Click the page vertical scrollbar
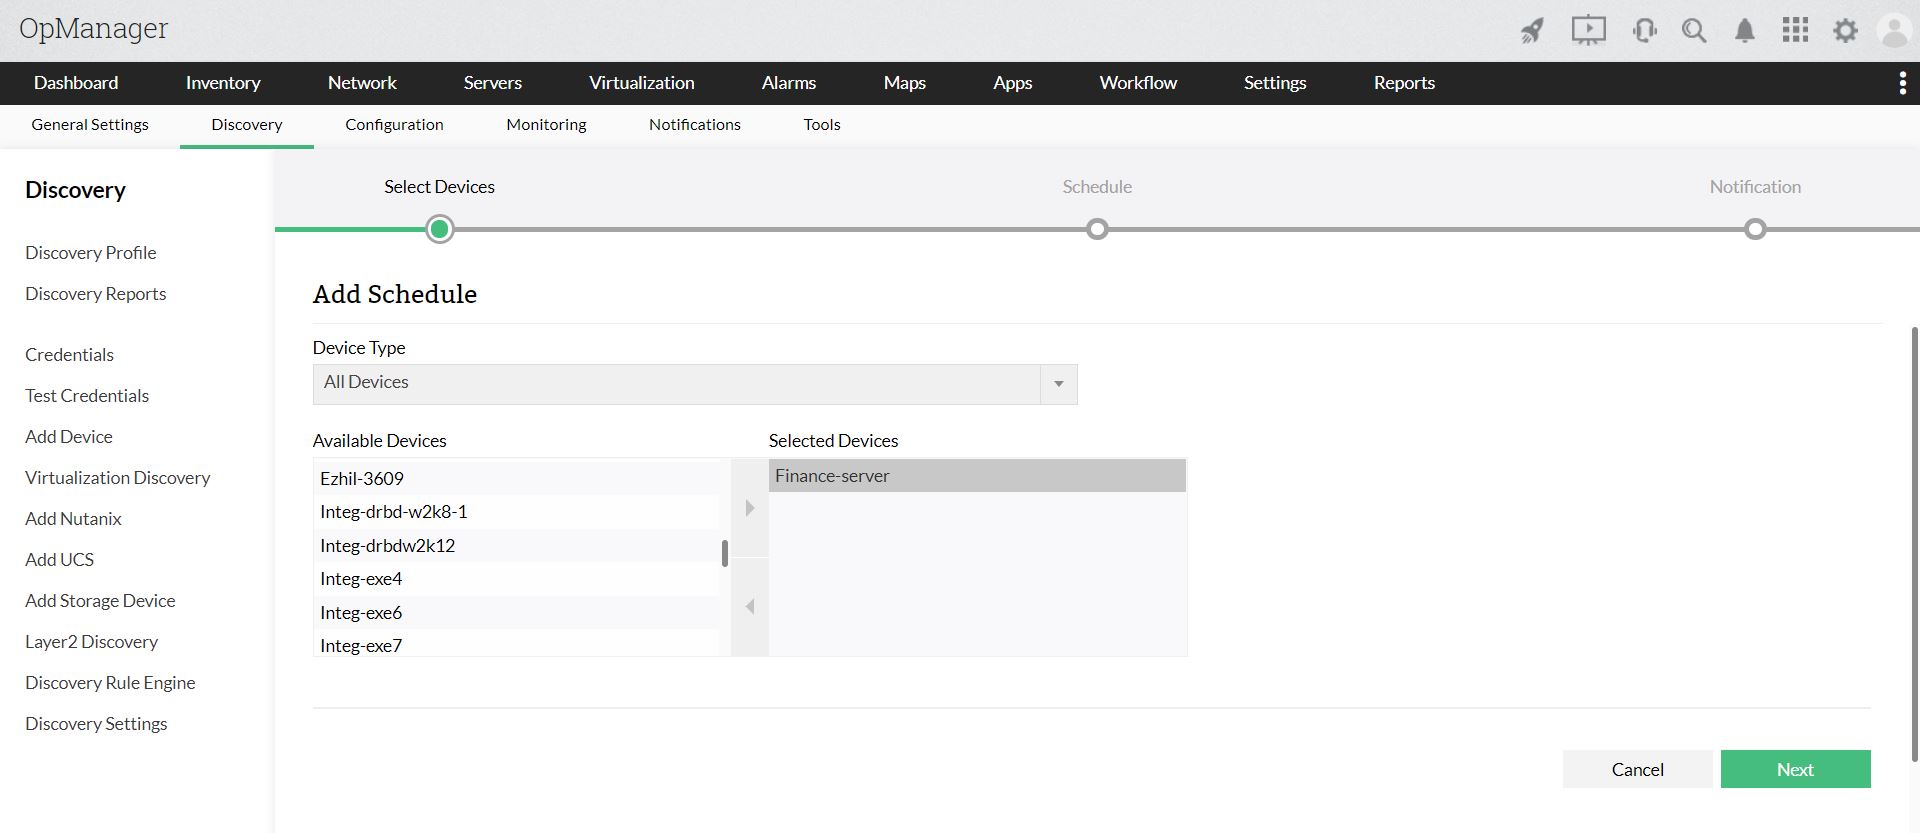 (x=1915, y=544)
